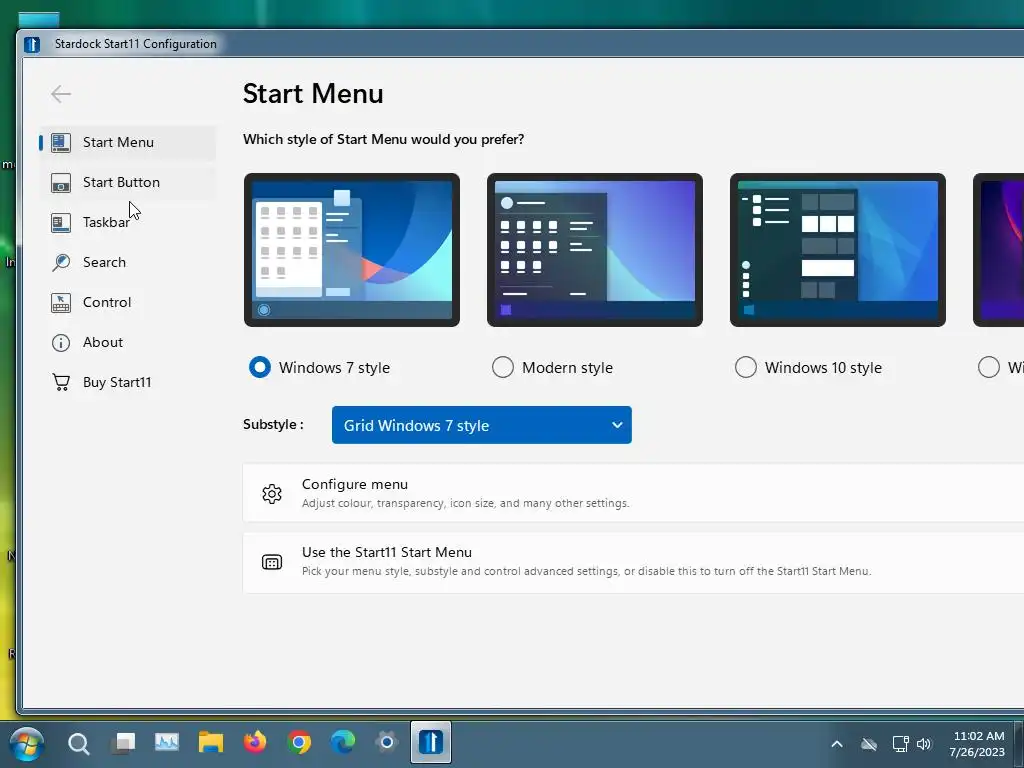
Task: Open the Windows 7 Start orb
Action: tap(27, 744)
